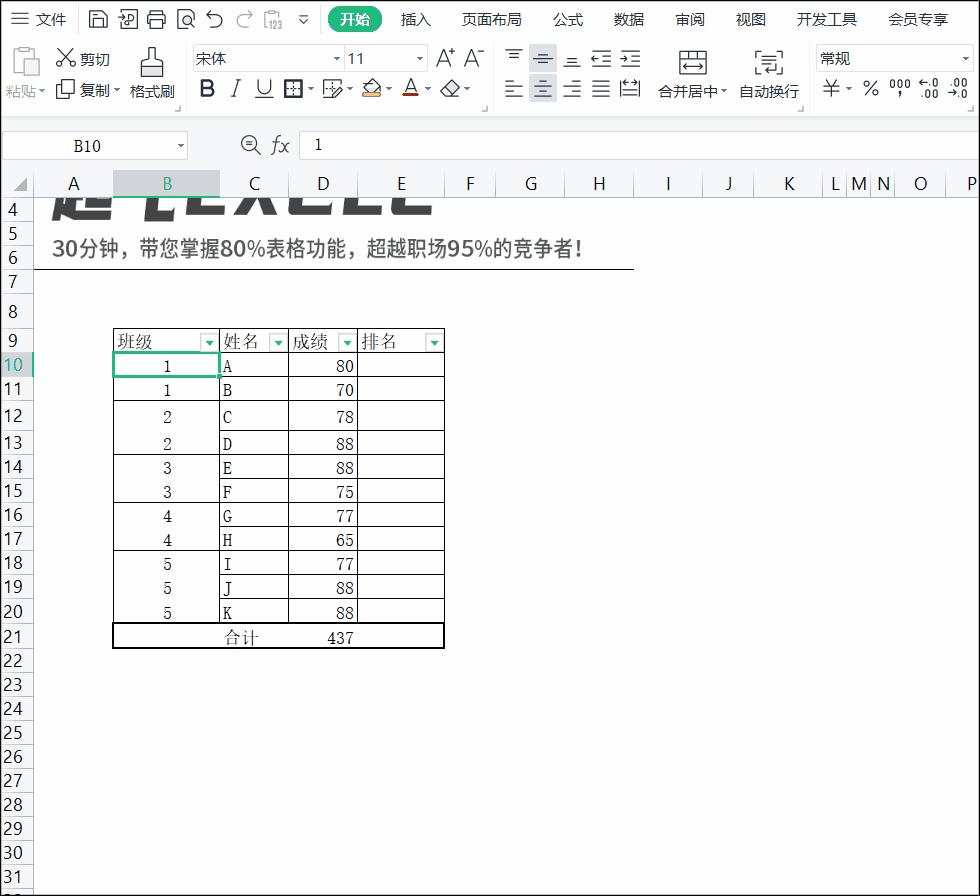Open 班级 column filter dropdown
This screenshot has width=980, height=896.
pyautogui.click(x=209, y=342)
